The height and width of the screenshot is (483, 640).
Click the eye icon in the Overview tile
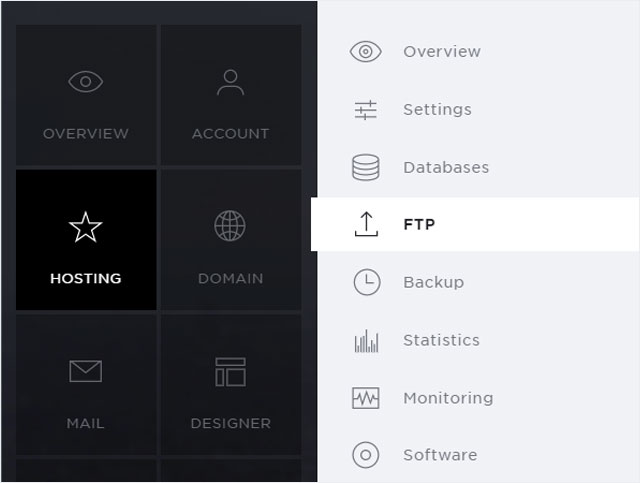coord(86,82)
